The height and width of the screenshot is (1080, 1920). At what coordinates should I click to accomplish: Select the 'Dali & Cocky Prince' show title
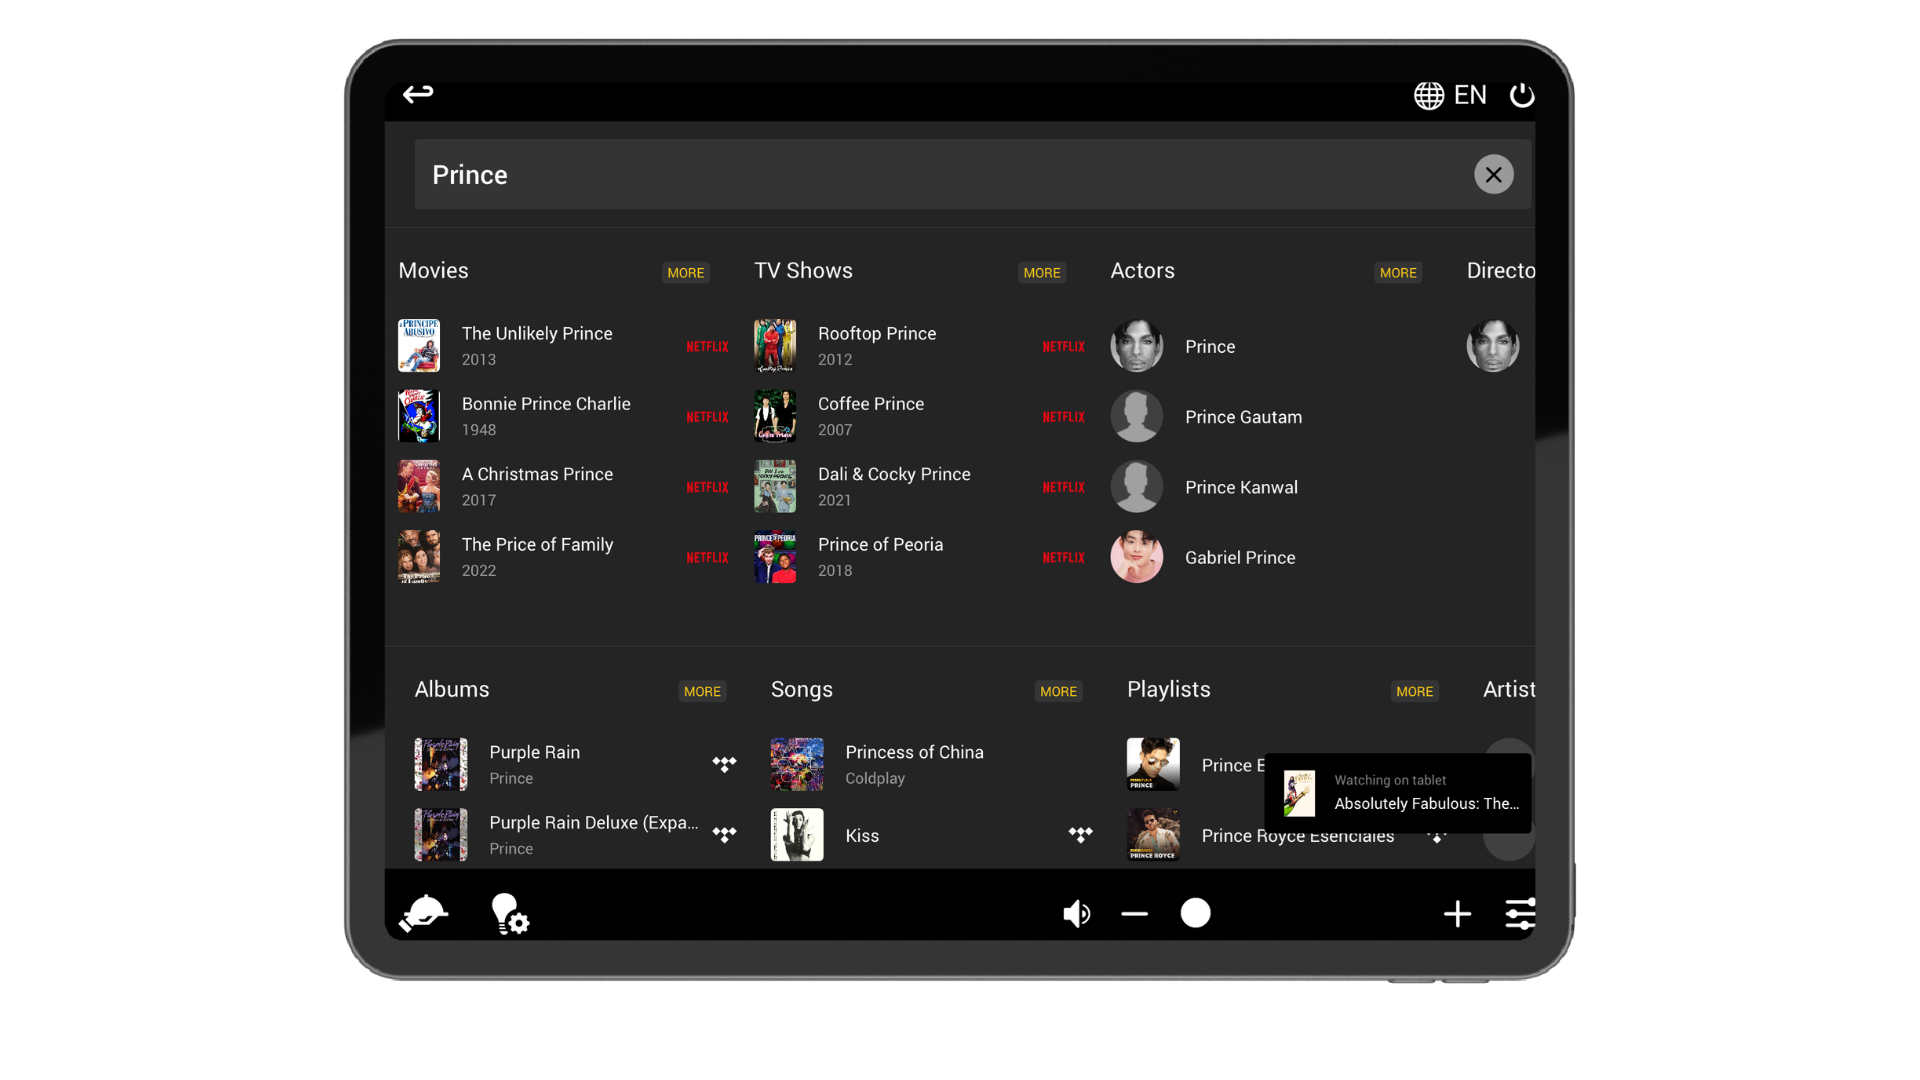coord(894,474)
